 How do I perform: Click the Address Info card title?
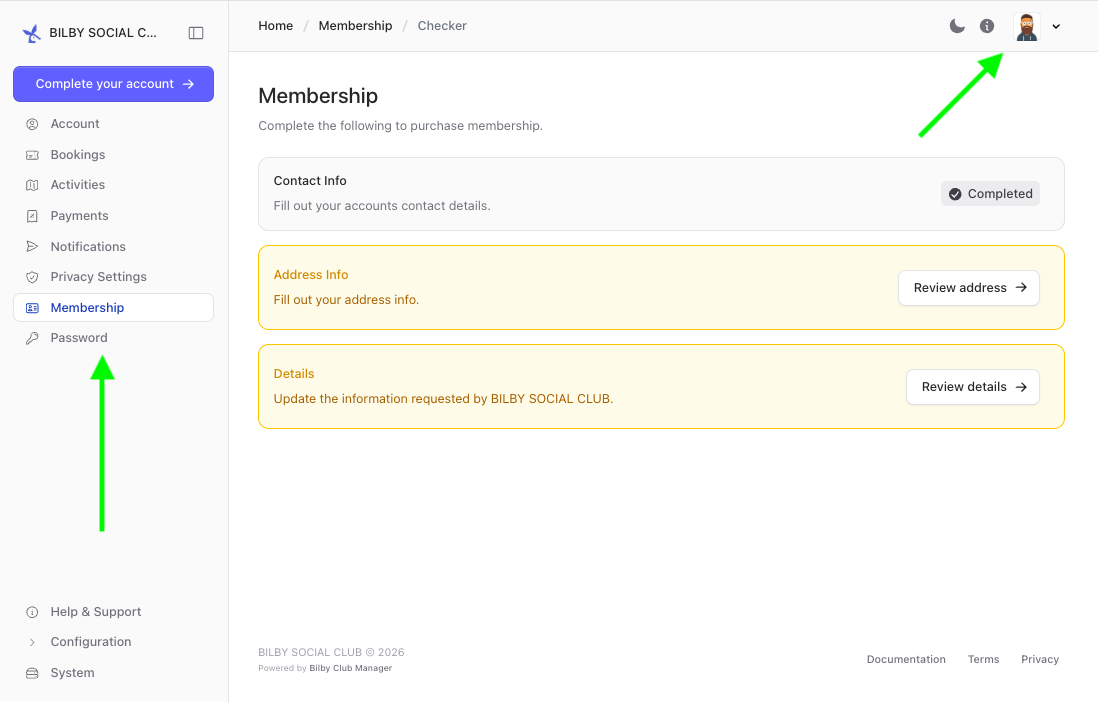click(311, 275)
